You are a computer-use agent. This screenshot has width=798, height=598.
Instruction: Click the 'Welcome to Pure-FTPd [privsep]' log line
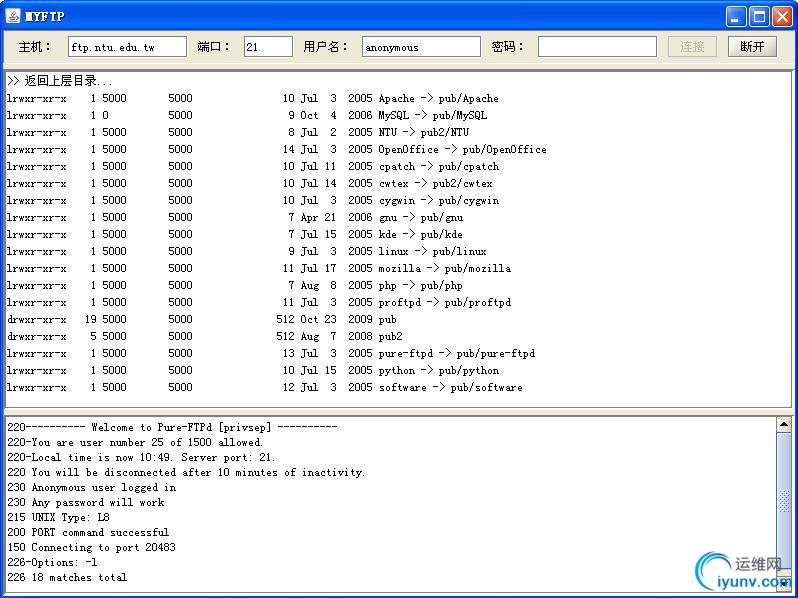[172, 428]
